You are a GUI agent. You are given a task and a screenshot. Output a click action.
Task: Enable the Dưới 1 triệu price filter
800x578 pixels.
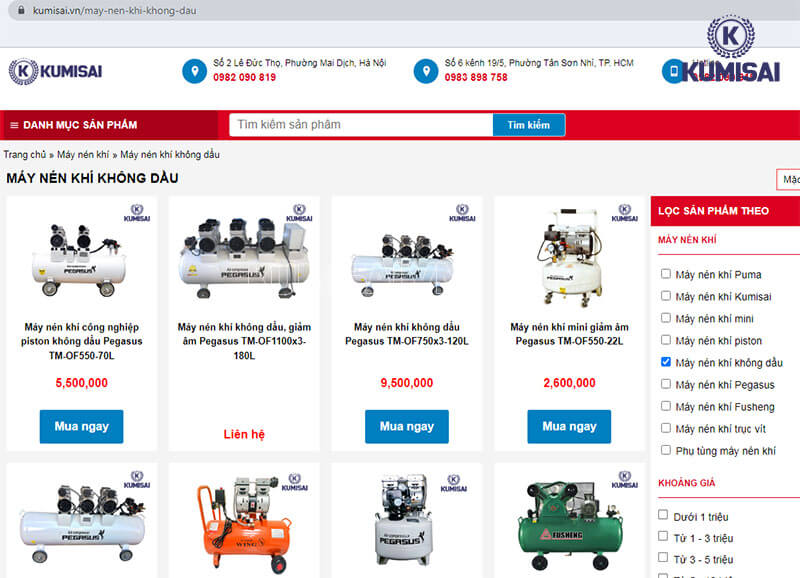[663, 515]
